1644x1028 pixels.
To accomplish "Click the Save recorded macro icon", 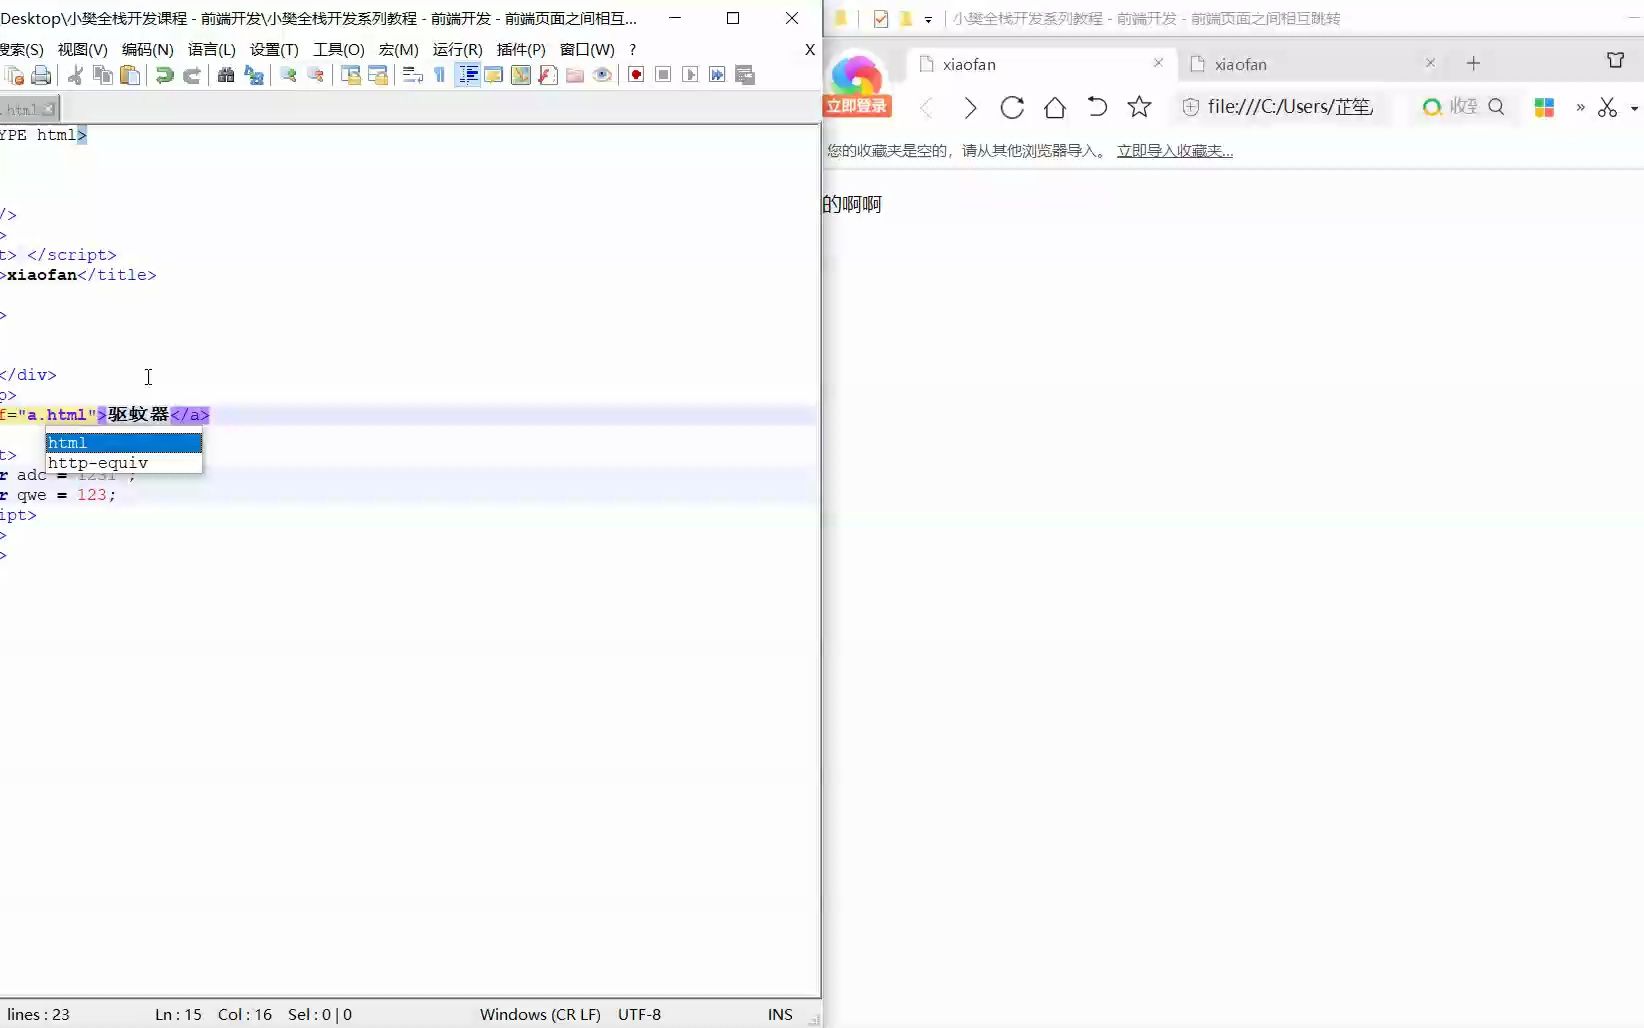I will click(745, 75).
